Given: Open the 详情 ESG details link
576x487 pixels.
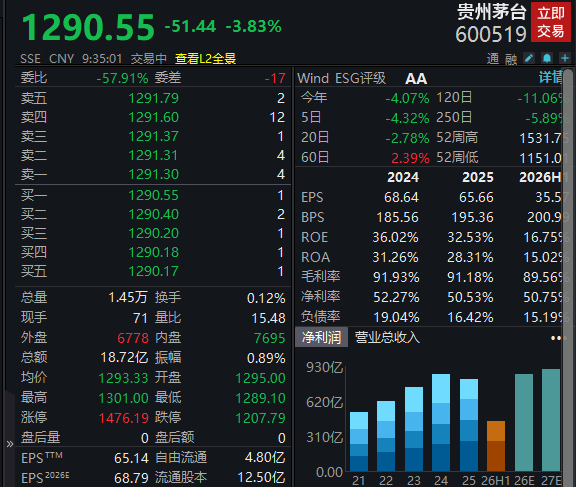Looking at the screenshot, I should pyautogui.click(x=550, y=78).
